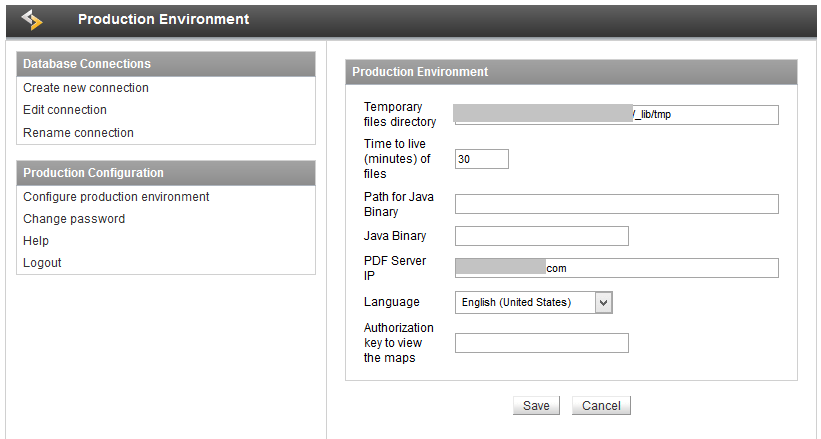The width and height of the screenshot is (821, 439).
Task: Focus the Time to live minutes field
Action: 481,159
